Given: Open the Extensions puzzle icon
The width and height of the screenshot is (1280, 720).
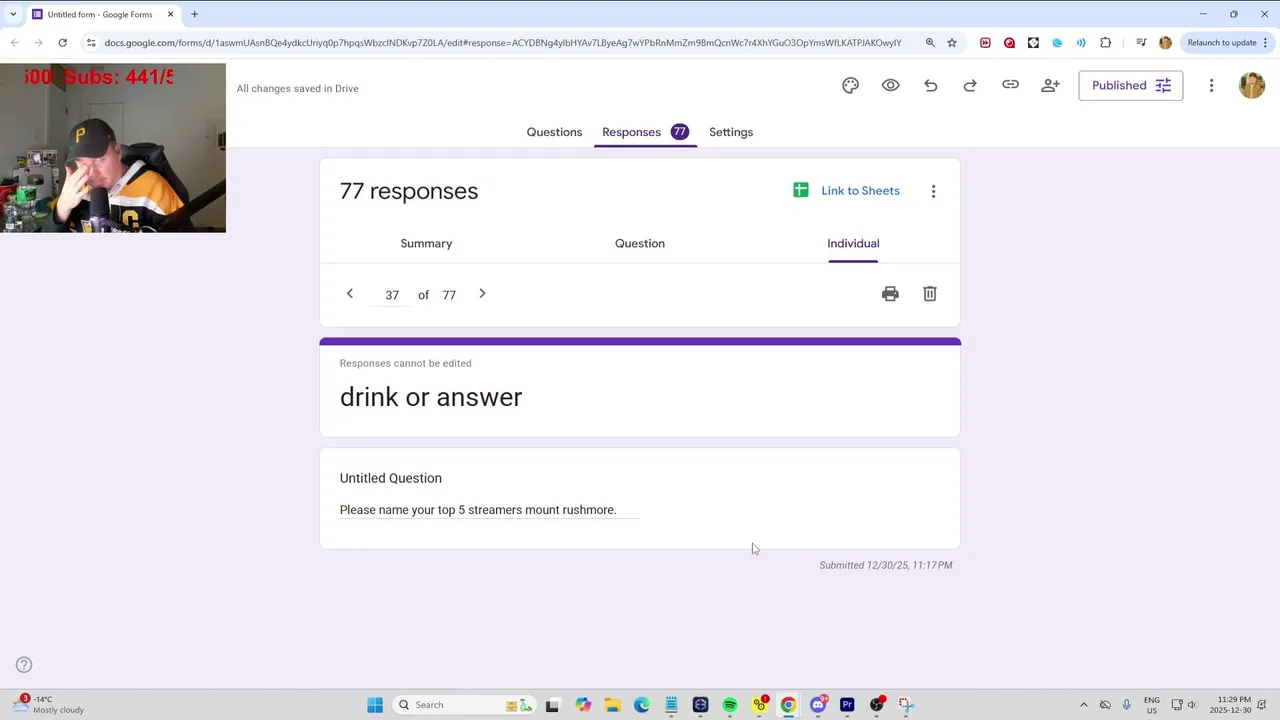Looking at the screenshot, I should pyautogui.click(x=1105, y=43).
